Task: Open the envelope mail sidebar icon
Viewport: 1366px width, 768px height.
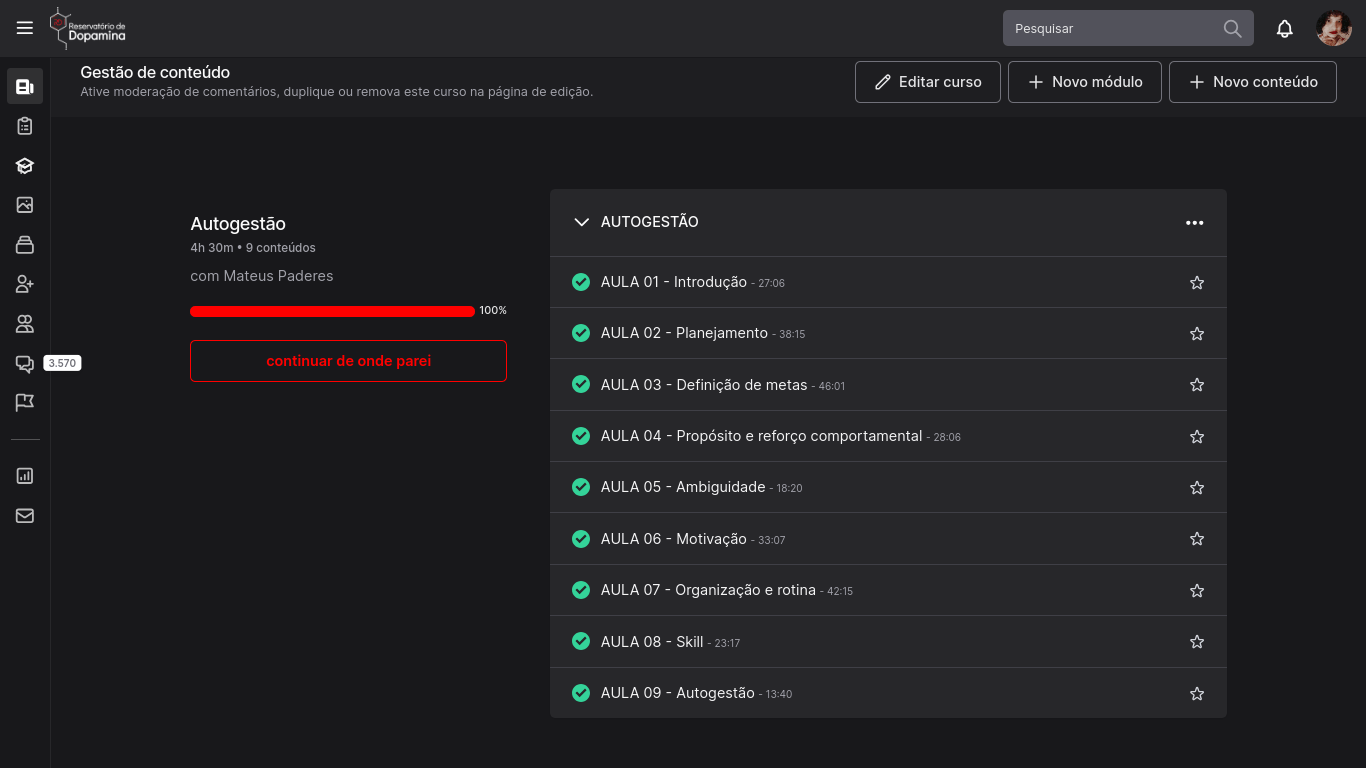Action: pos(25,516)
